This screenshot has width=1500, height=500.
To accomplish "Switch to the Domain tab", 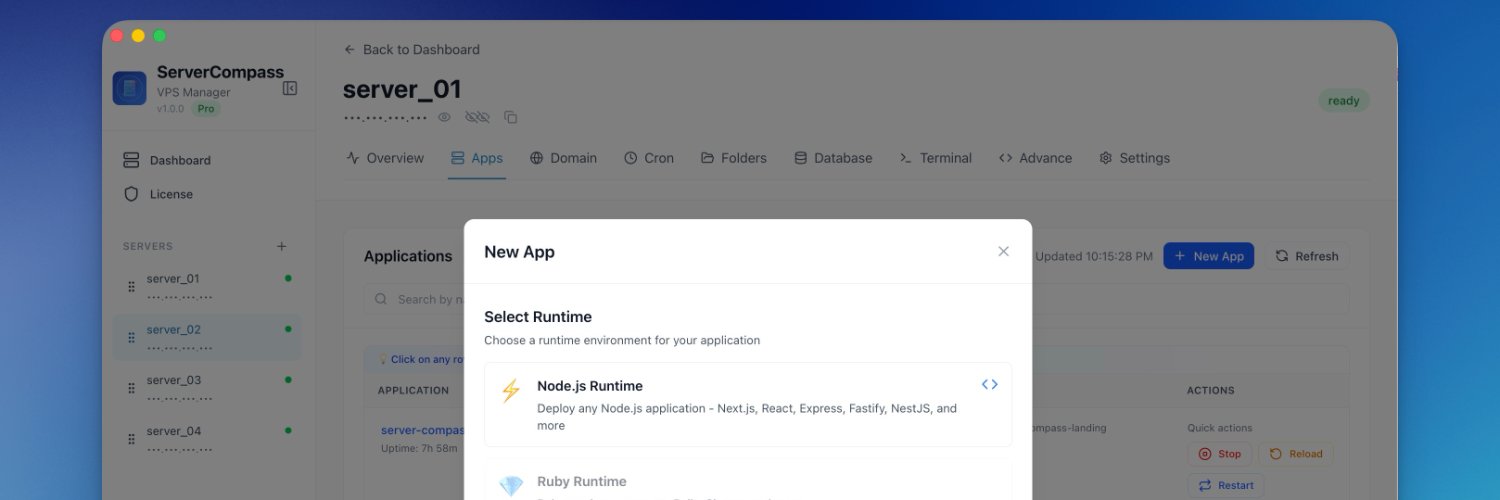I will (563, 158).
